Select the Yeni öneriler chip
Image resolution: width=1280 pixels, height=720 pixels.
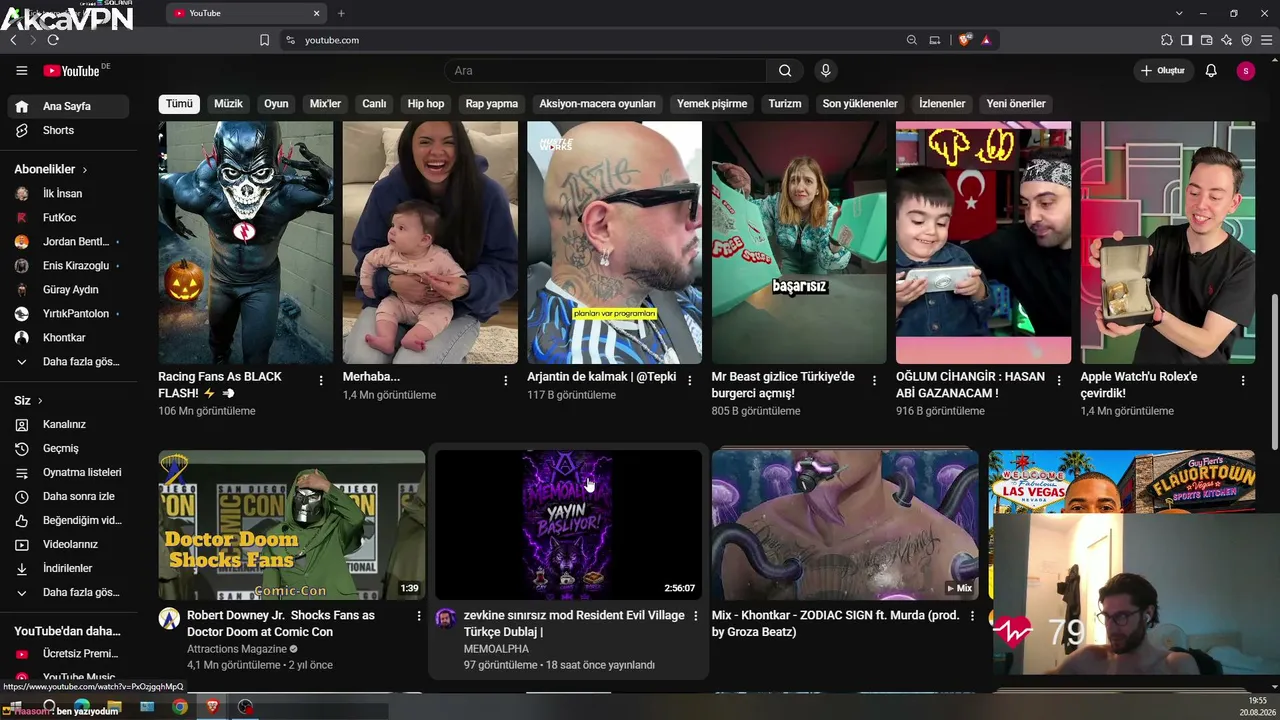tap(1016, 104)
